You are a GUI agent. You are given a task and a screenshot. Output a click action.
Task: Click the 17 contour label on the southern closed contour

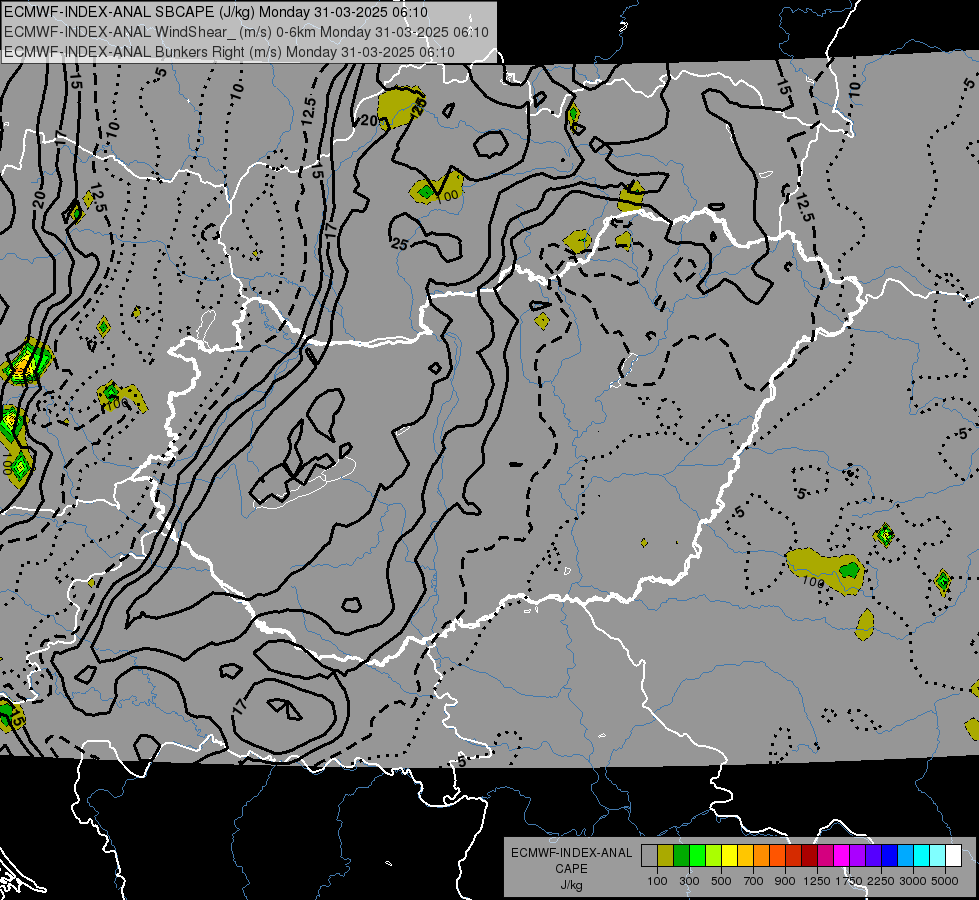coord(240,706)
